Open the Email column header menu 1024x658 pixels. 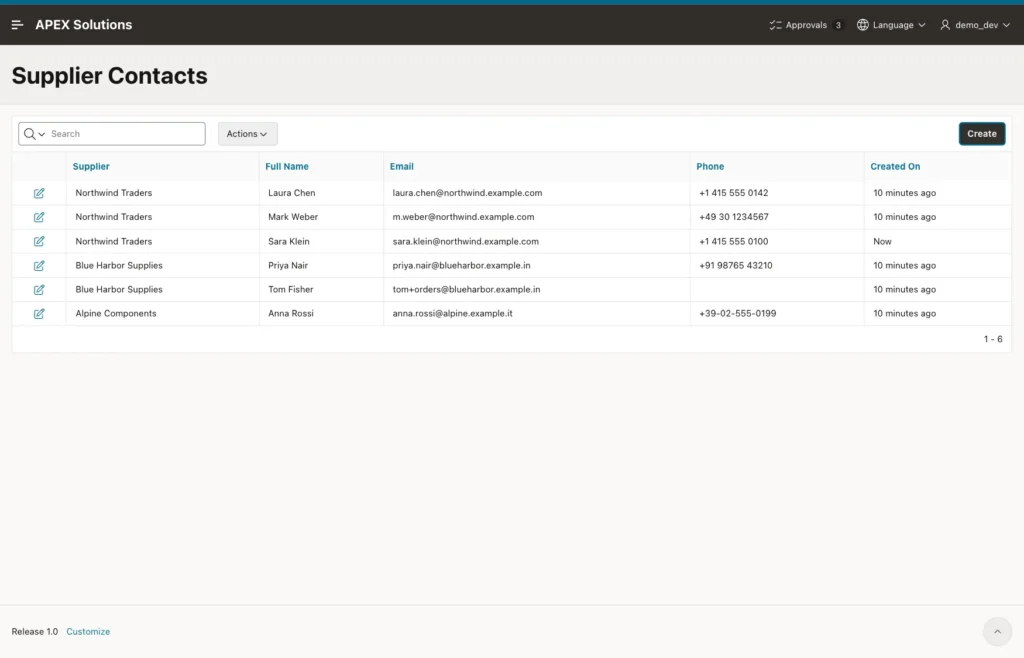point(402,166)
